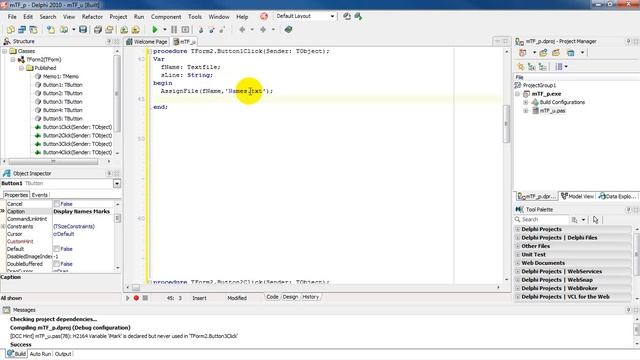Switch to the Data Explorer tab
The width and height of the screenshot is (640, 360).
click(617, 196)
